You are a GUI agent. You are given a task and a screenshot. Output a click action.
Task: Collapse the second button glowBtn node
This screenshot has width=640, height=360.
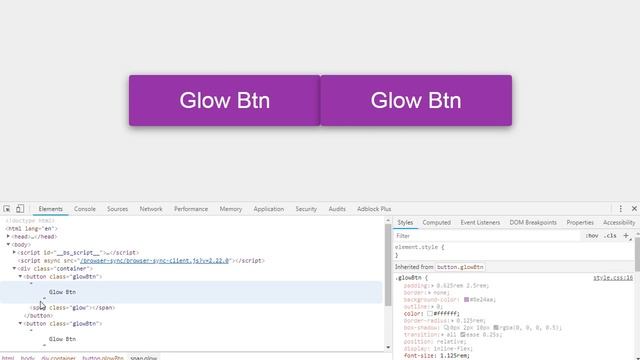coord(20,323)
